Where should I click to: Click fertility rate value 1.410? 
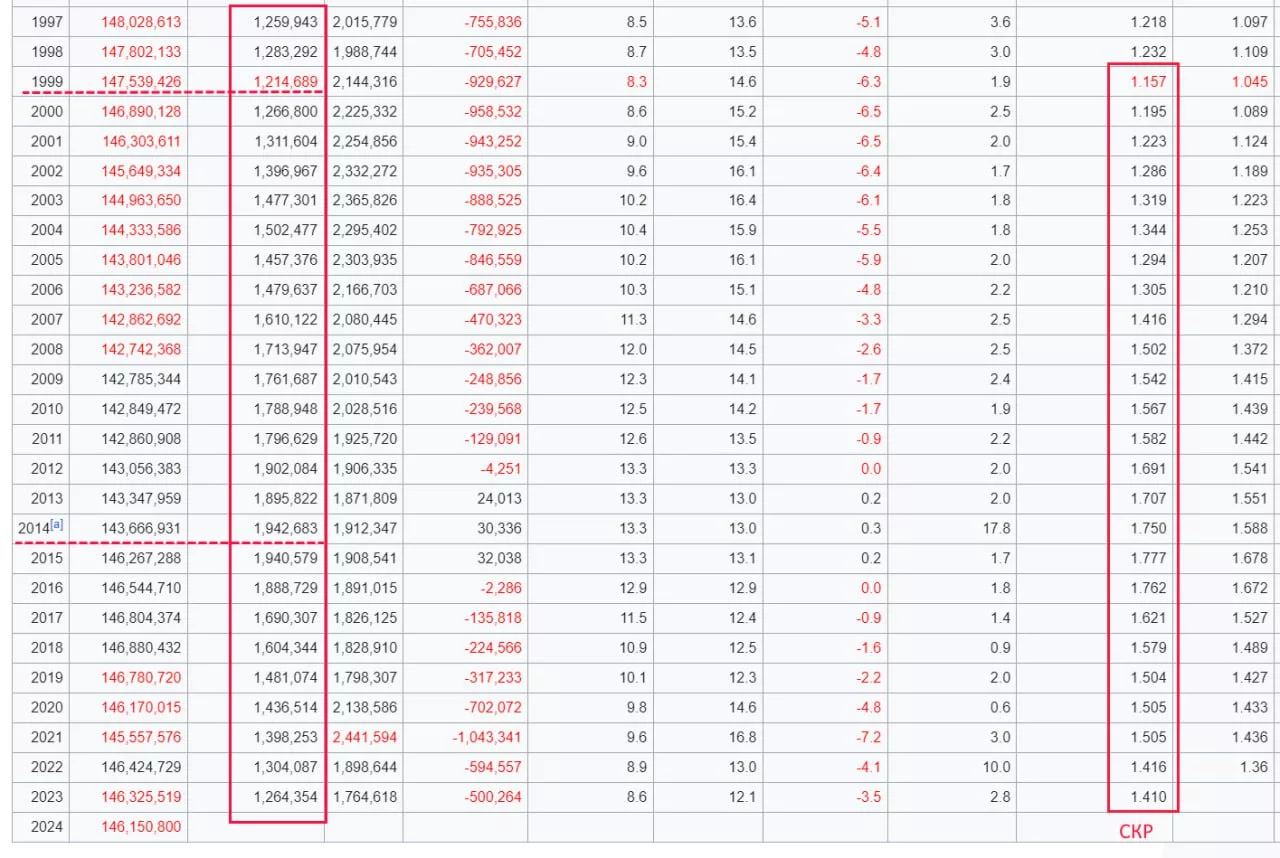tap(1148, 797)
